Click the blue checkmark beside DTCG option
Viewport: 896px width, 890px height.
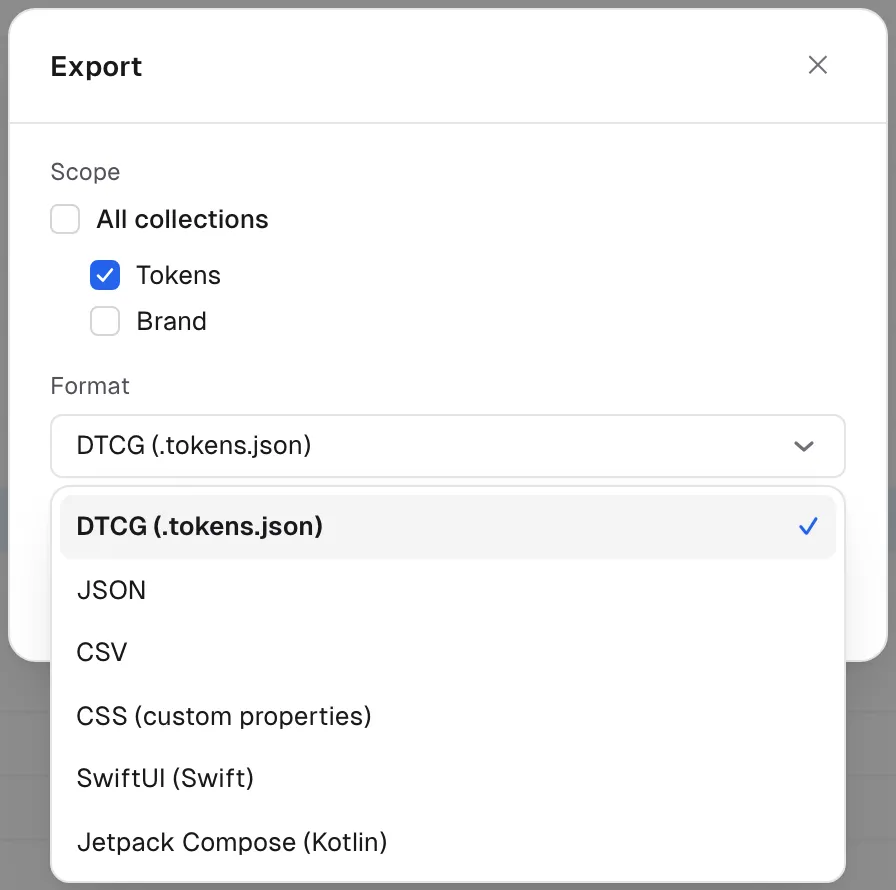(808, 526)
